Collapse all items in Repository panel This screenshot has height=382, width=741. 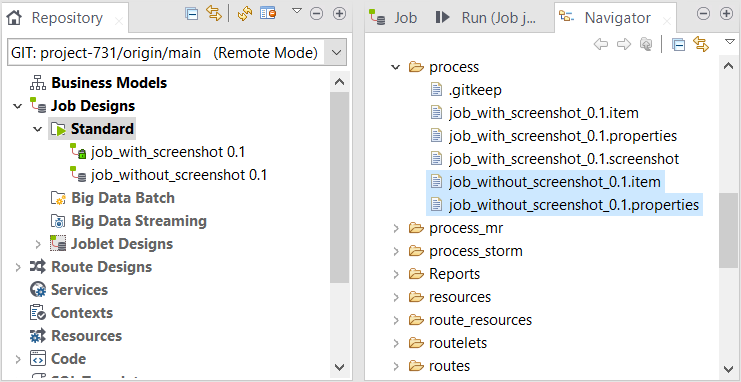(191, 14)
